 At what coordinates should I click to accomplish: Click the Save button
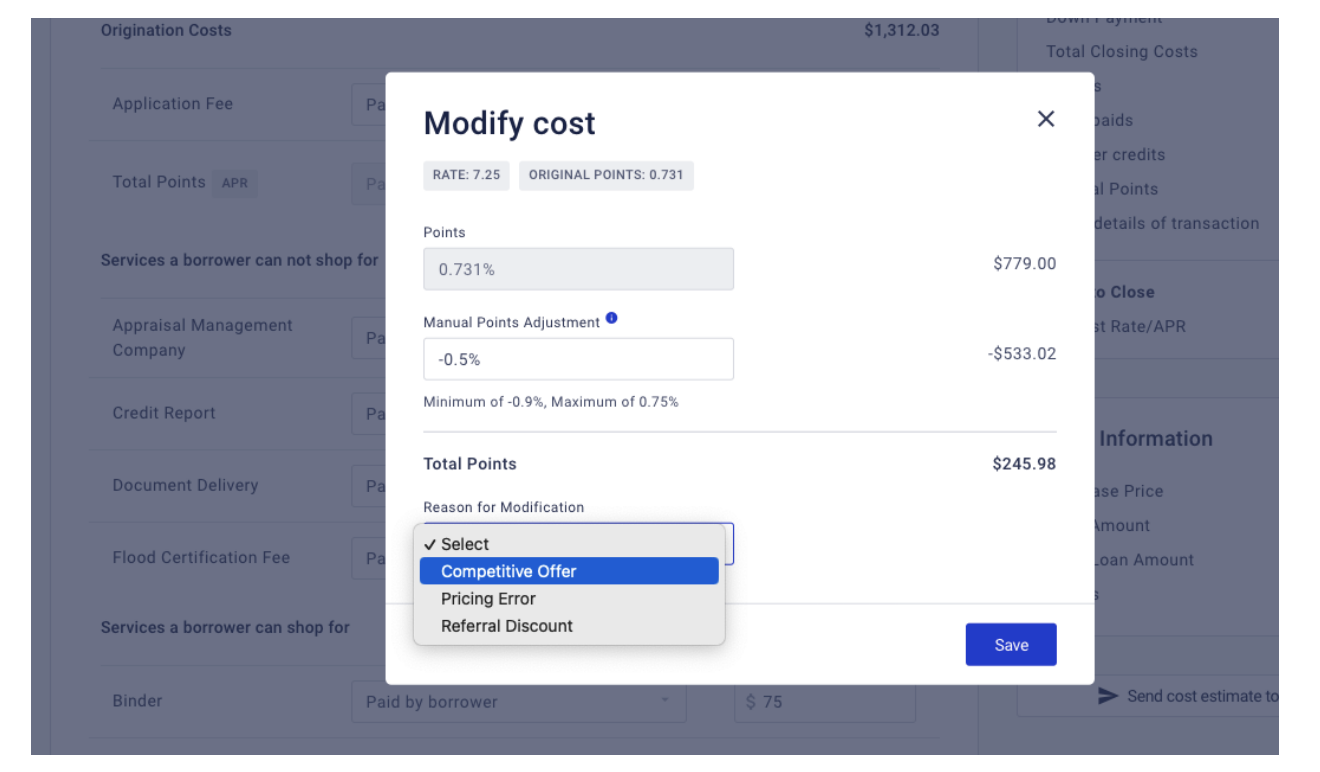[x=1011, y=645]
